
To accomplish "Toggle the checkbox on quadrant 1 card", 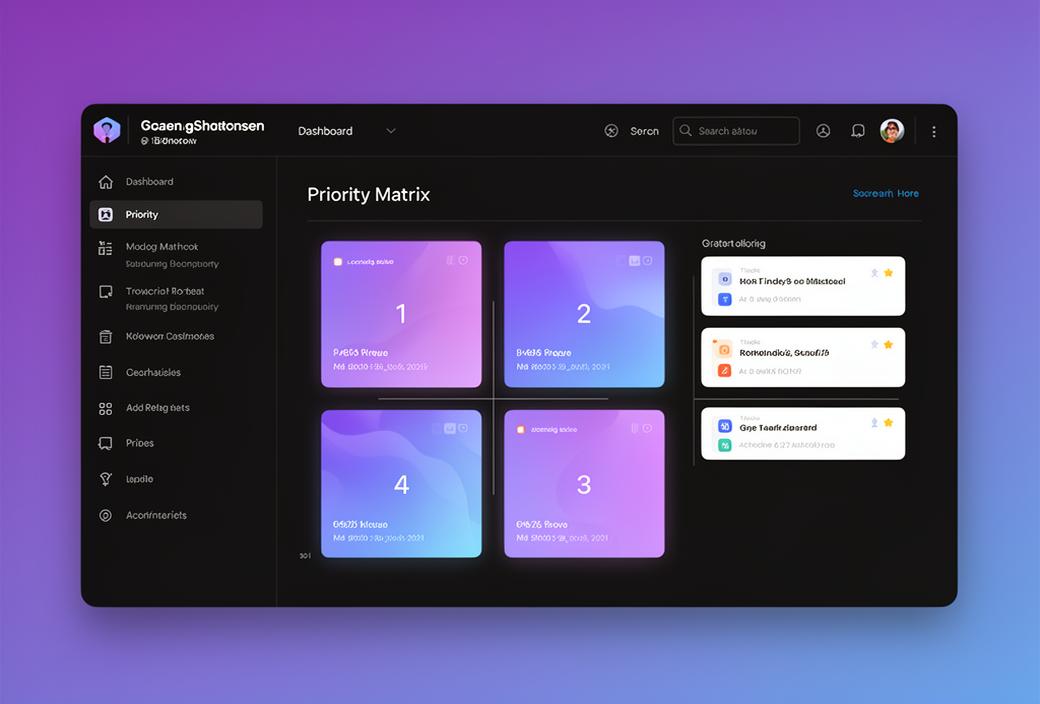I will (338, 262).
